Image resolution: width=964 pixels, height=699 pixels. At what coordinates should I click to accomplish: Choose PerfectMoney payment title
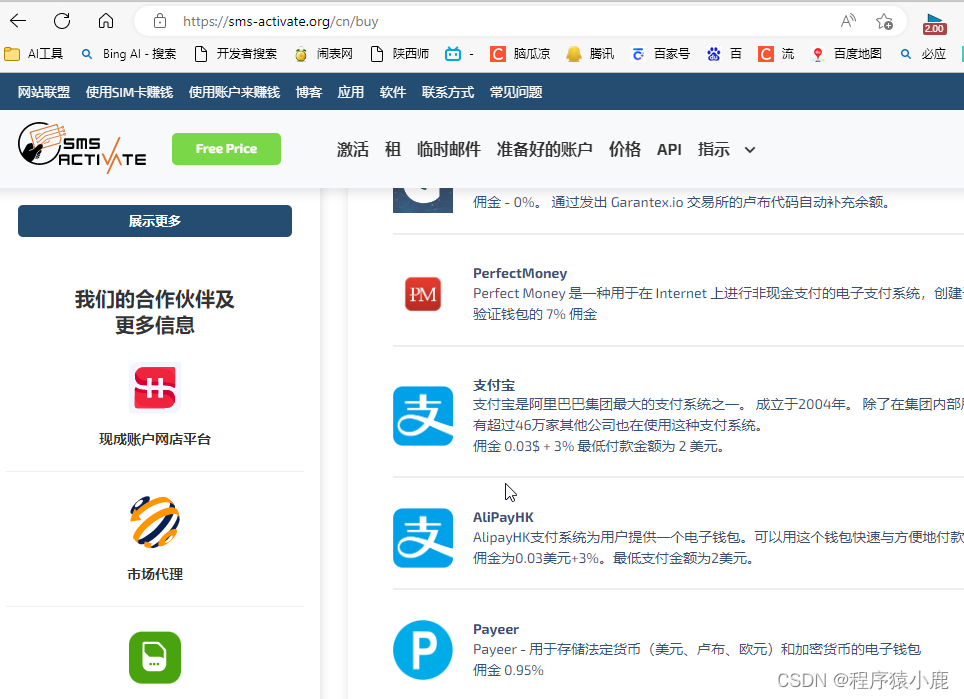tap(520, 273)
